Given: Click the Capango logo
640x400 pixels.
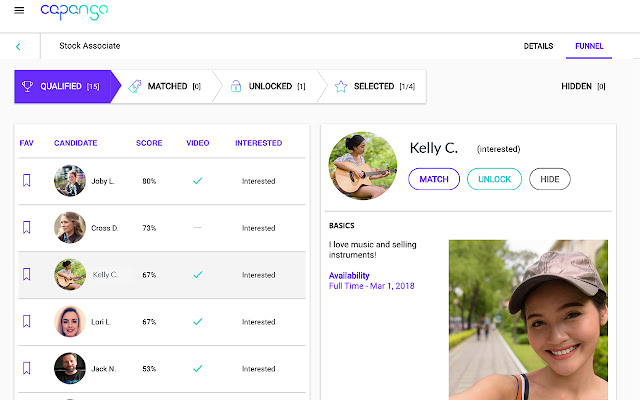Looking at the screenshot, I should [x=74, y=11].
